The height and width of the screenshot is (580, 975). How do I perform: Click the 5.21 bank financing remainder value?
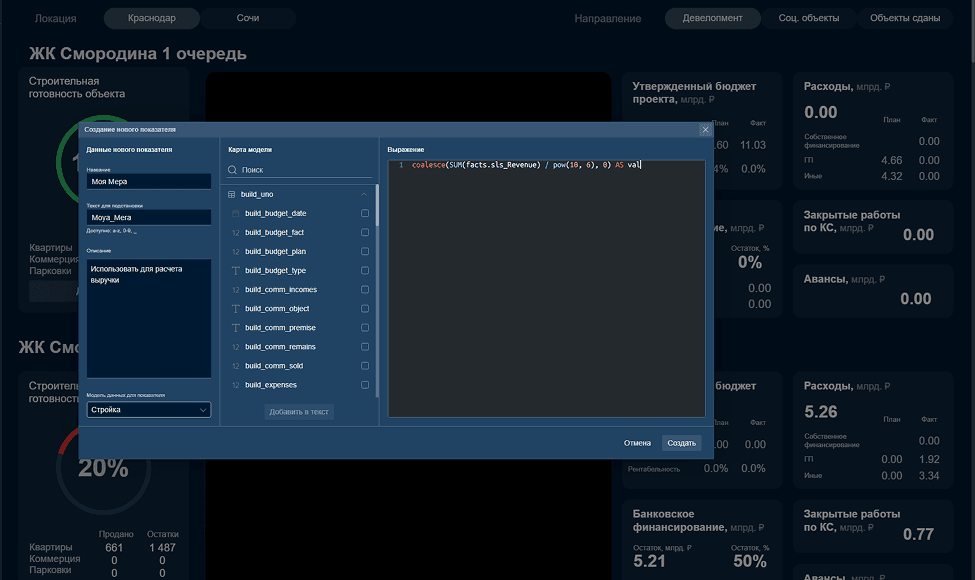coord(649,561)
